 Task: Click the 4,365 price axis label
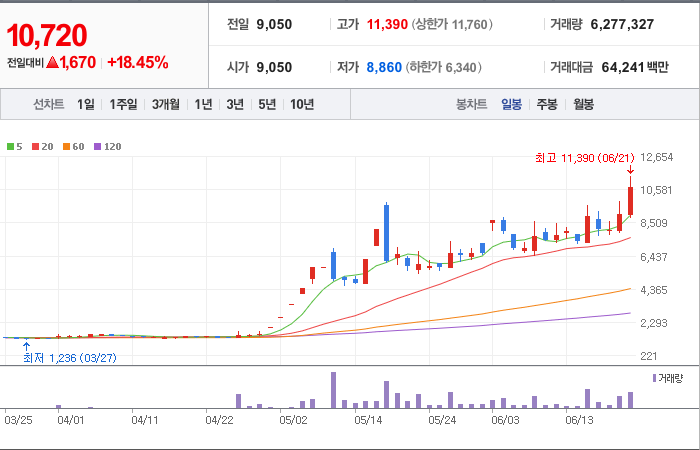(654, 290)
